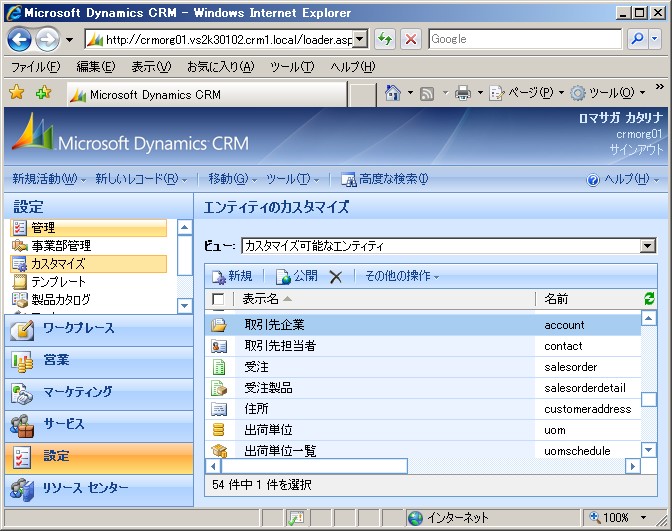
Task: Click the ヘルプ question mark icon
Action: point(593,180)
